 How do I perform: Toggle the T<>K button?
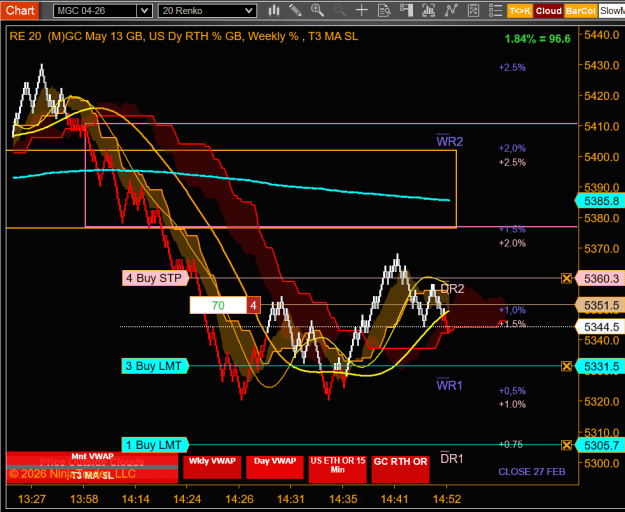click(x=519, y=11)
